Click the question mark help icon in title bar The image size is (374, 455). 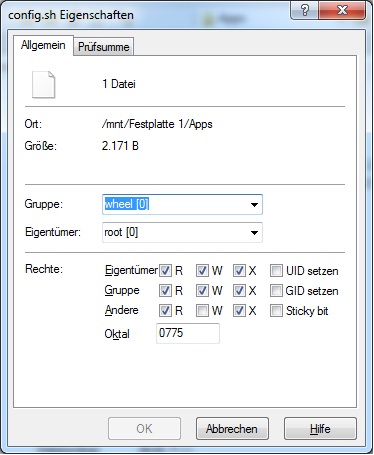pos(305,11)
